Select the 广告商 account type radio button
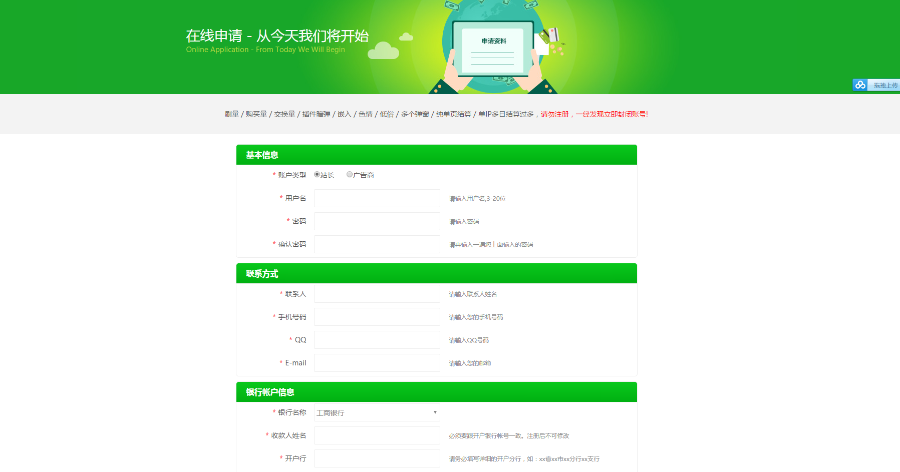900x472 pixels. [350, 175]
